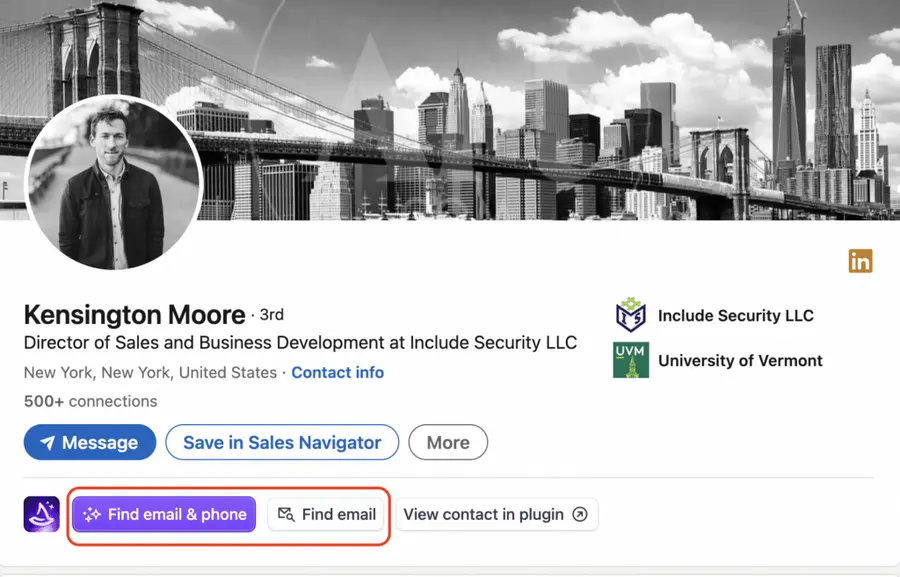The image size is (900, 577).
Task: Click the University of Vermont school logo
Action: (631, 361)
